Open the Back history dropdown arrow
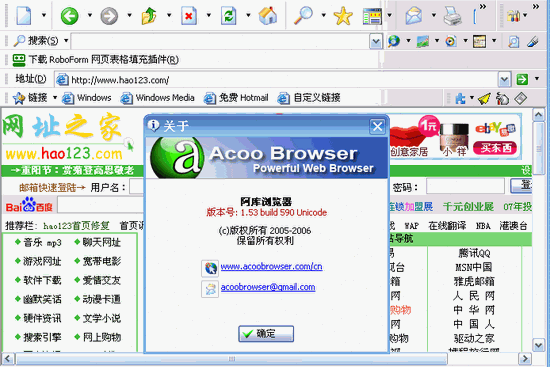This screenshot has height=367, width=551. [x=90, y=15]
